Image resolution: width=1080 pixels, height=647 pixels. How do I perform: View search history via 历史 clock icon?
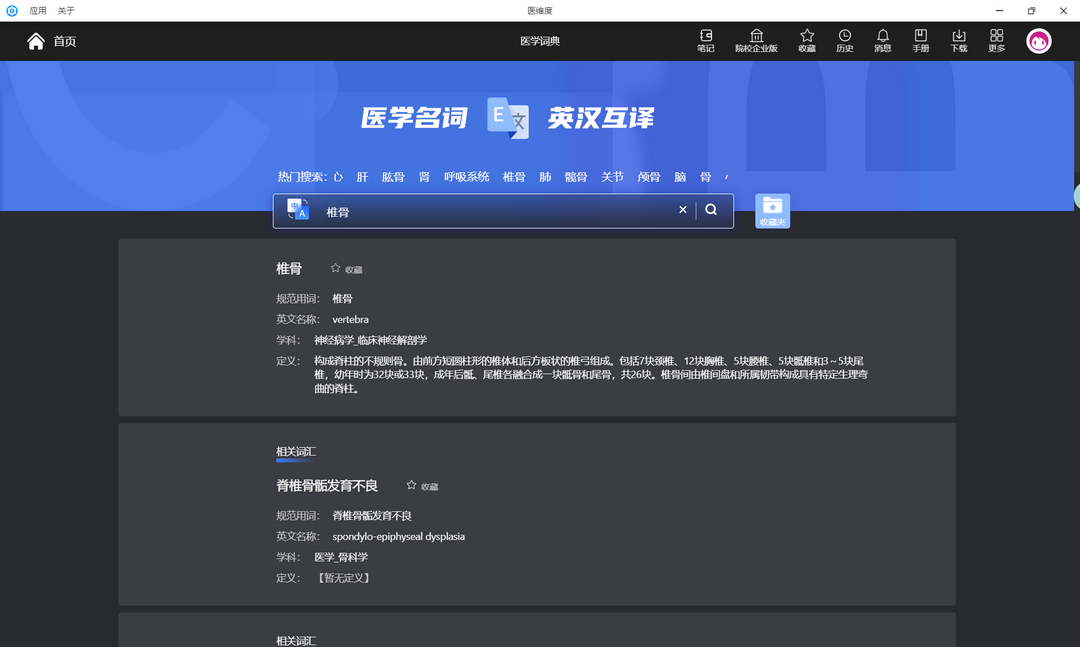click(x=844, y=41)
